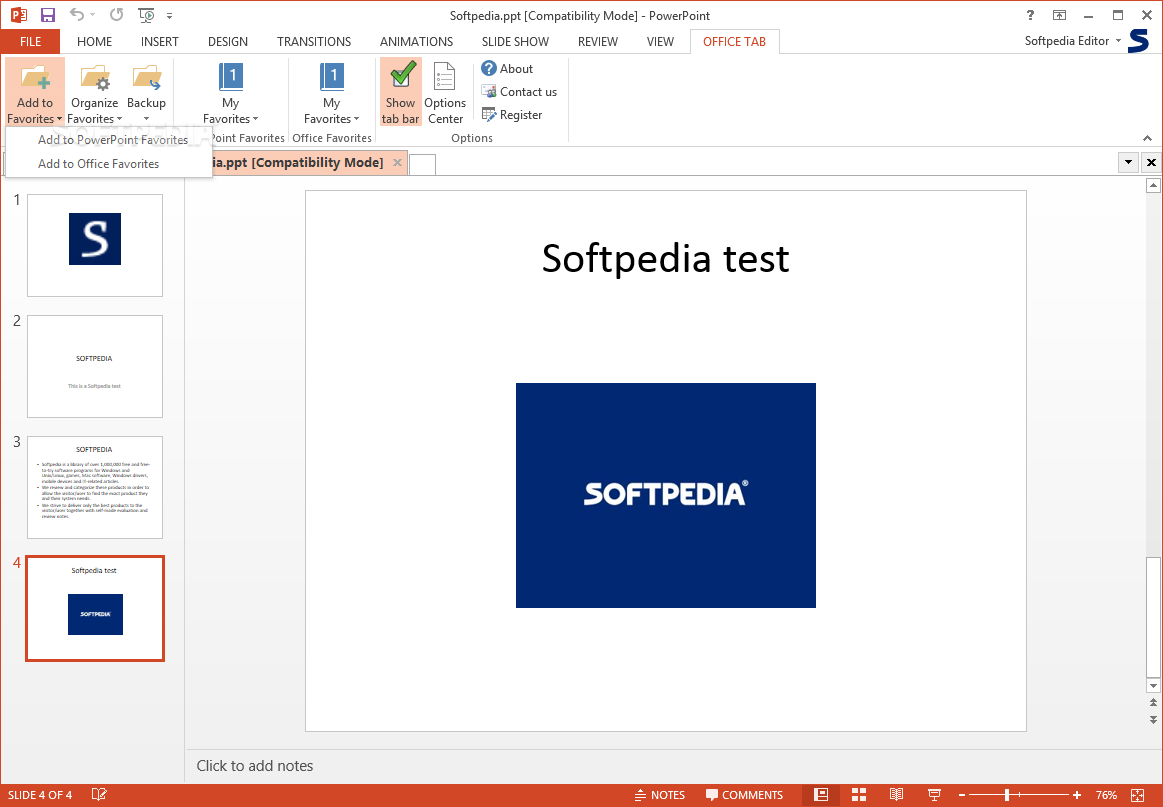Open the Softpedia Editor account dropdown
Image resolution: width=1163 pixels, height=807 pixels.
coord(1073,41)
